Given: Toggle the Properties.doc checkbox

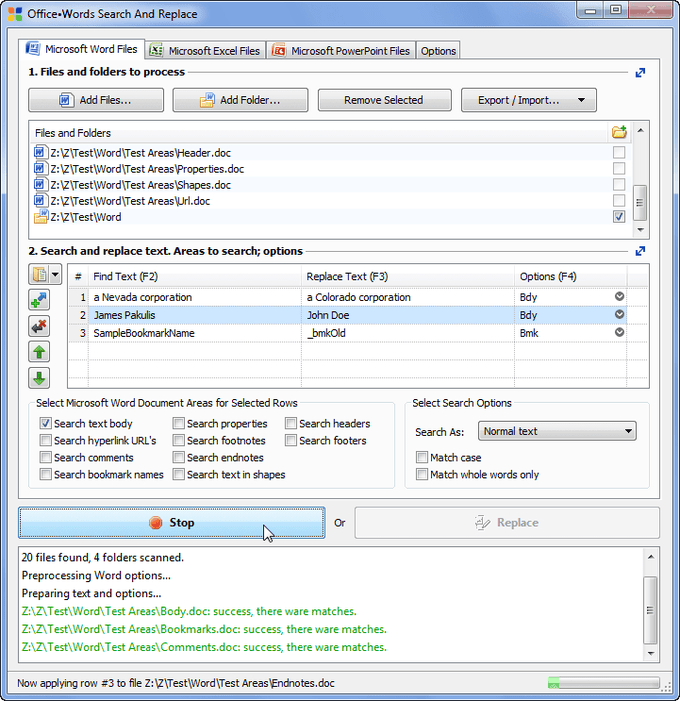Looking at the screenshot, I should 619,169.
